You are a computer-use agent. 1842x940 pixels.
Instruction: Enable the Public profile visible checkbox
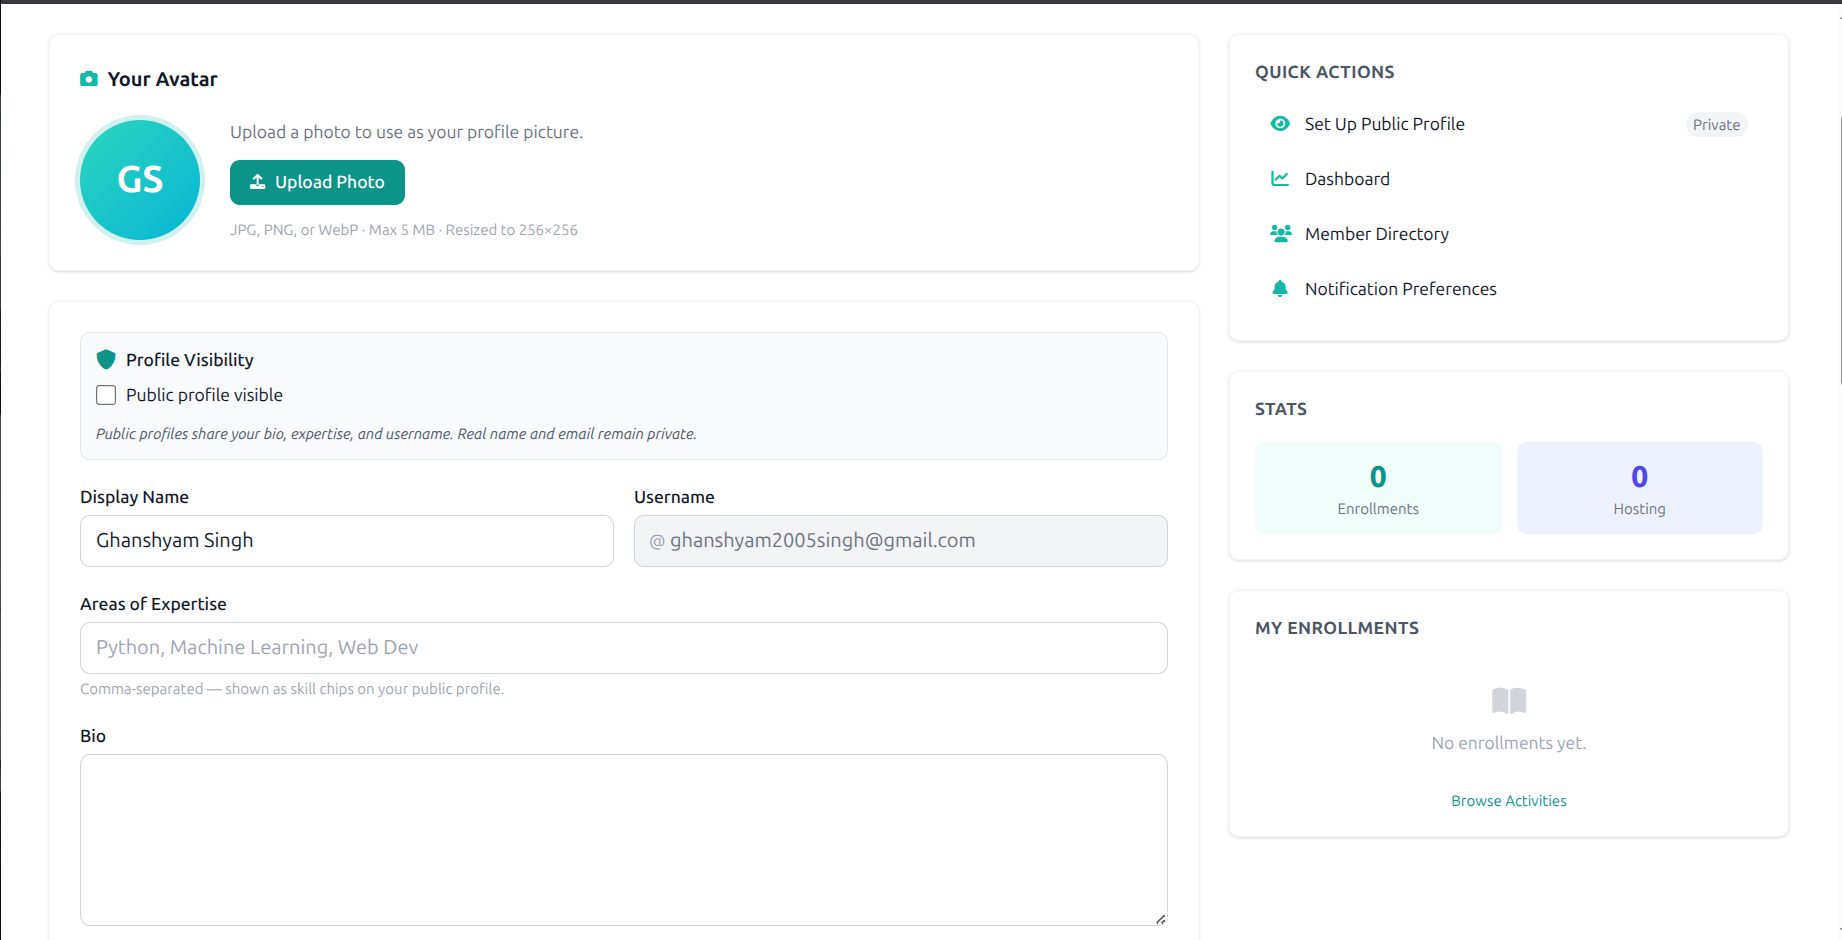(x=106, y=395)
